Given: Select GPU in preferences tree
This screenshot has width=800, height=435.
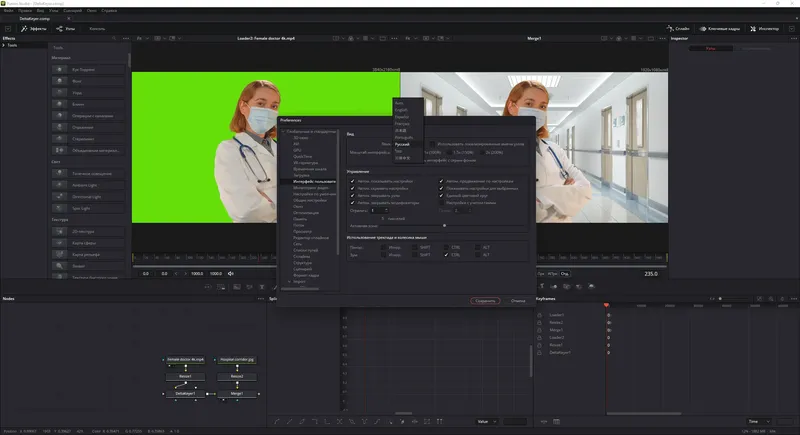Looking at the screenshot, I should [297, 150].
